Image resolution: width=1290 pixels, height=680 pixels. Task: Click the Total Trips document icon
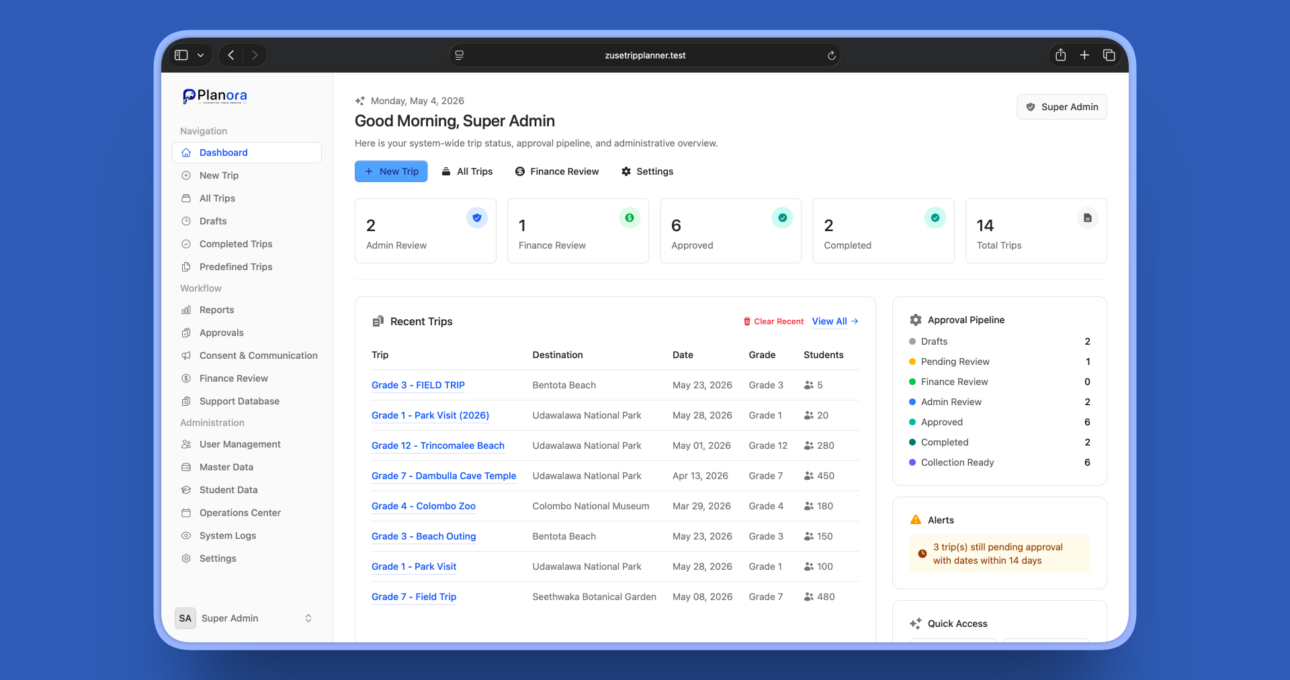1087,217
